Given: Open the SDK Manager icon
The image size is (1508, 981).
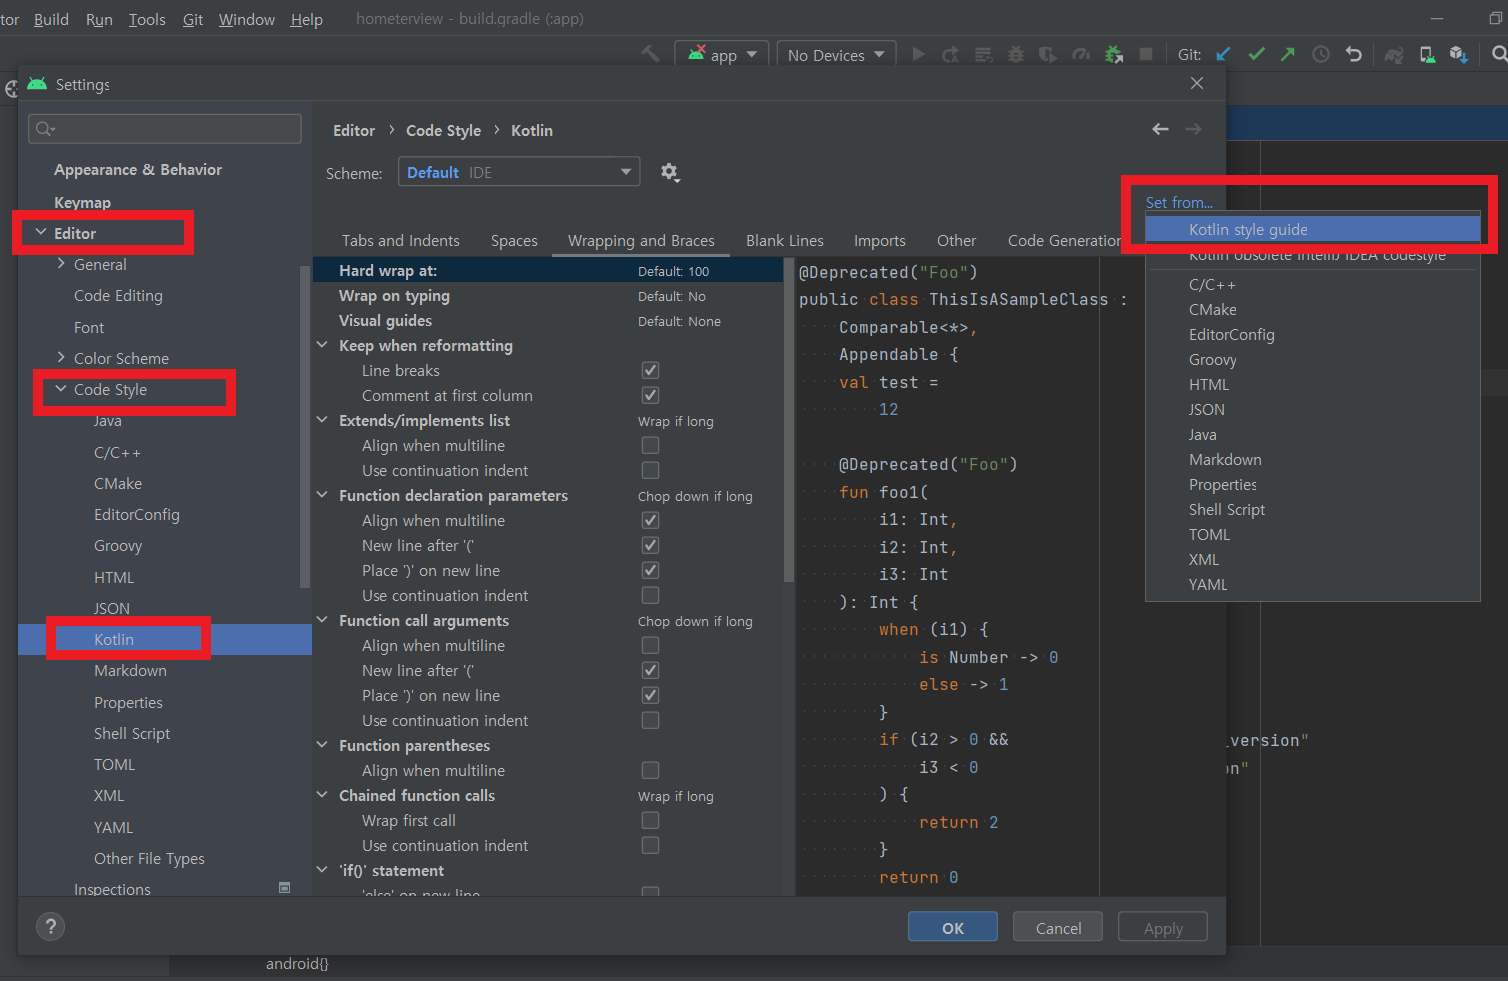Looking at the screenshot, I should pos(1459,54).
